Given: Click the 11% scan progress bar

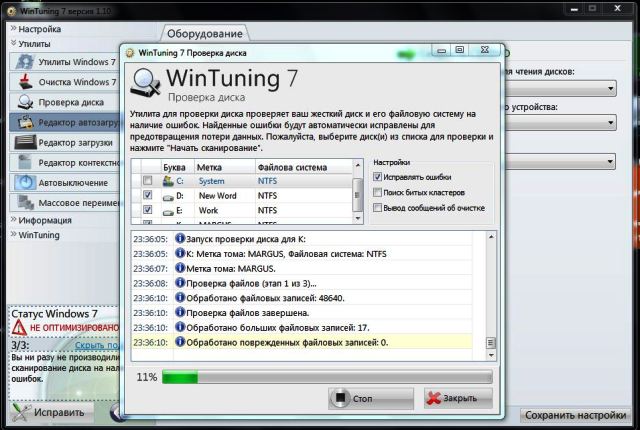Looking at the screenshot, I should click(x=327, y=377).
